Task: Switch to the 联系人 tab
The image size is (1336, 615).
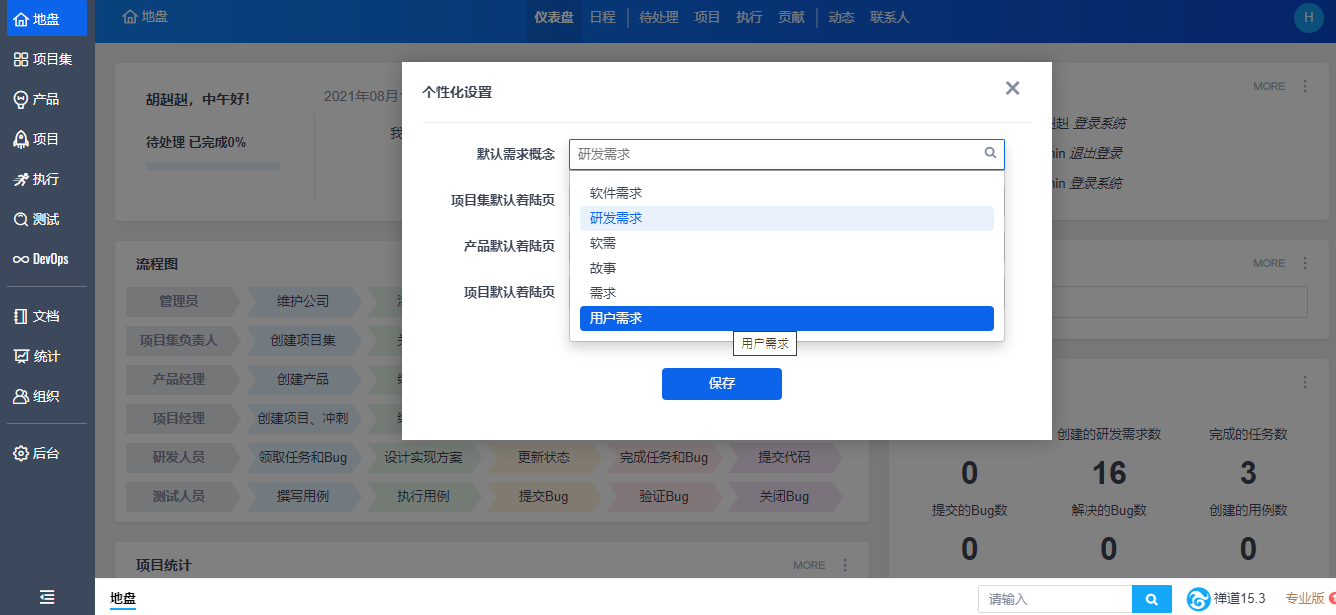Action: coord(889,17)
